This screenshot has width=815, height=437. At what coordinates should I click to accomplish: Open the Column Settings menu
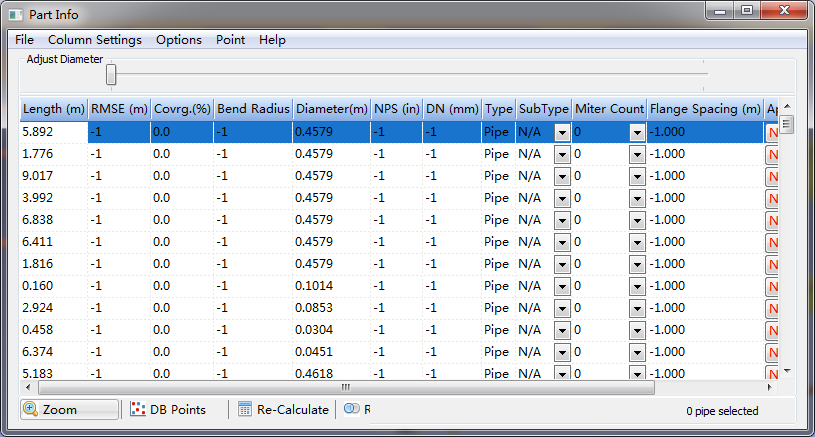click(95, 40)
